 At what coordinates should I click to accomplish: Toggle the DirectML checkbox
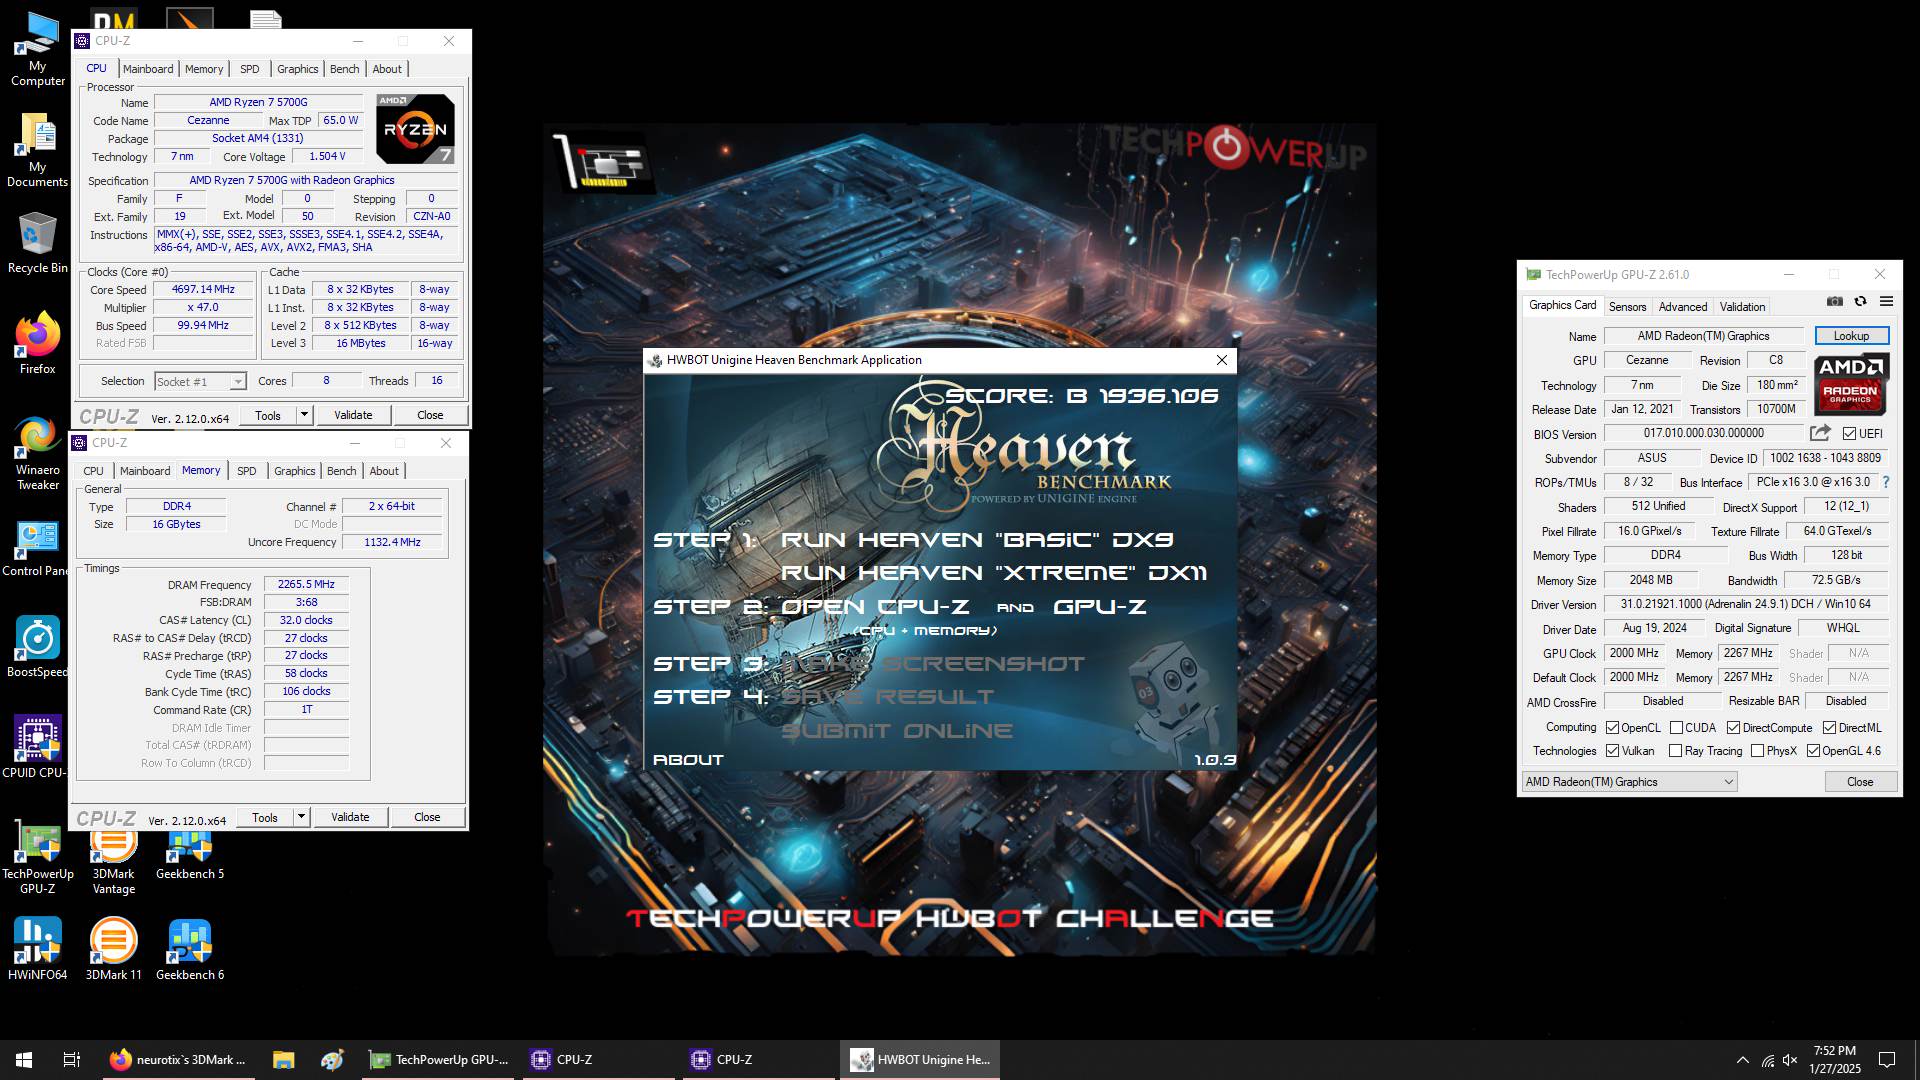pos(1829,728)
